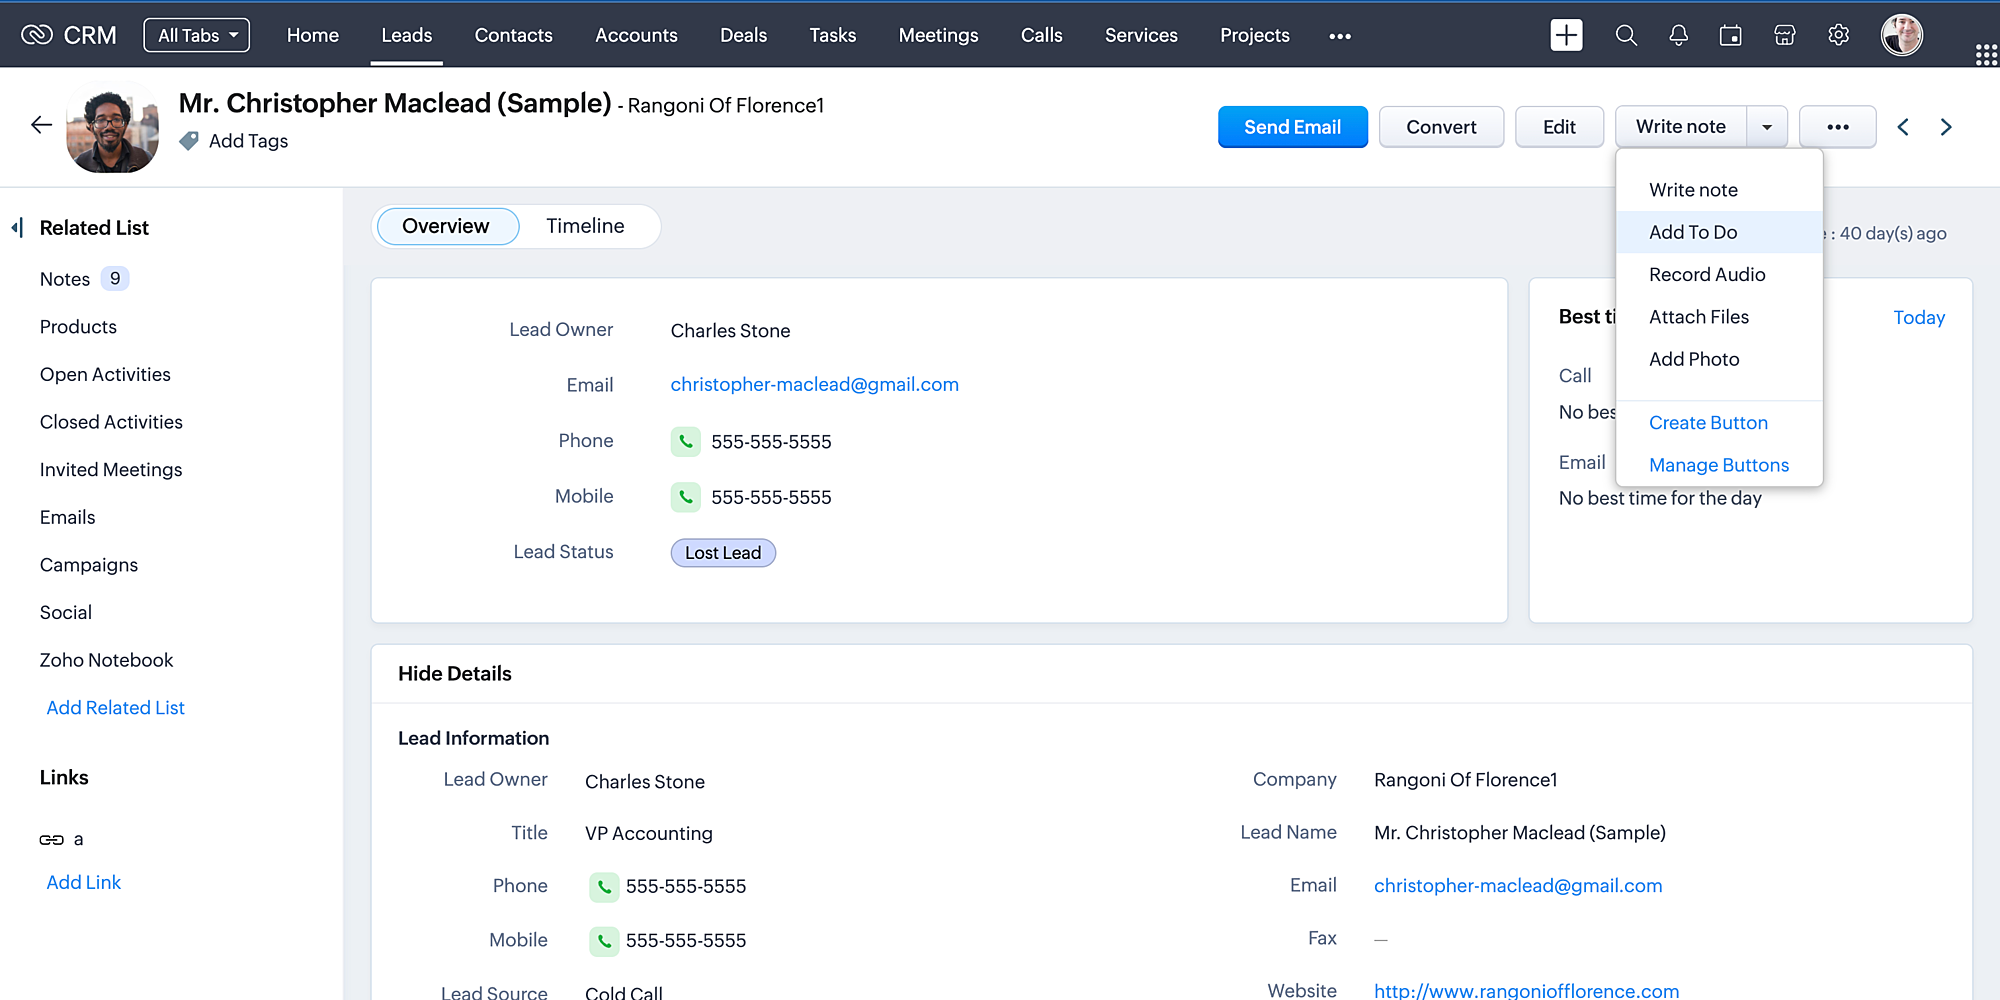Click the Send Email button
The image size is (2000, 1000).
pyautogui.click(x=1292, y=127)
